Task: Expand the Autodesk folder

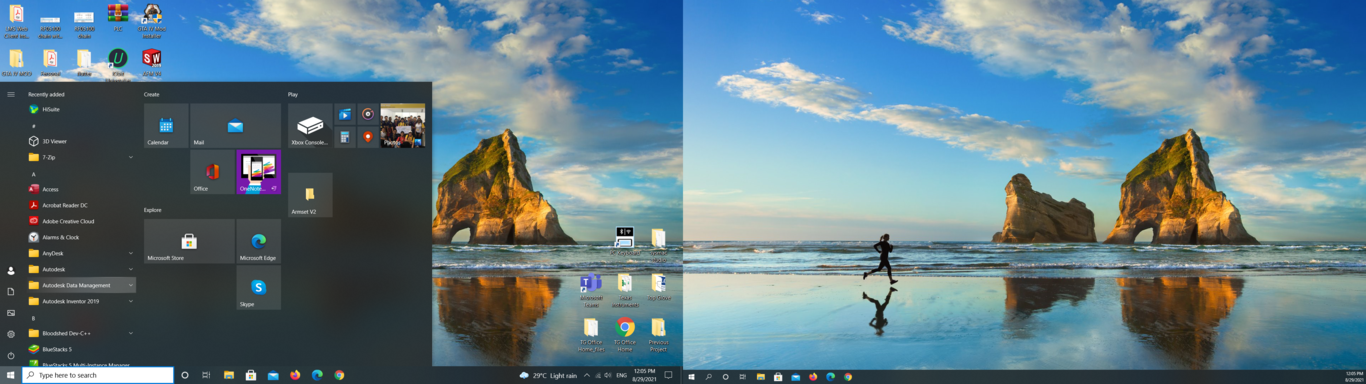Action: tap(80, 269)
